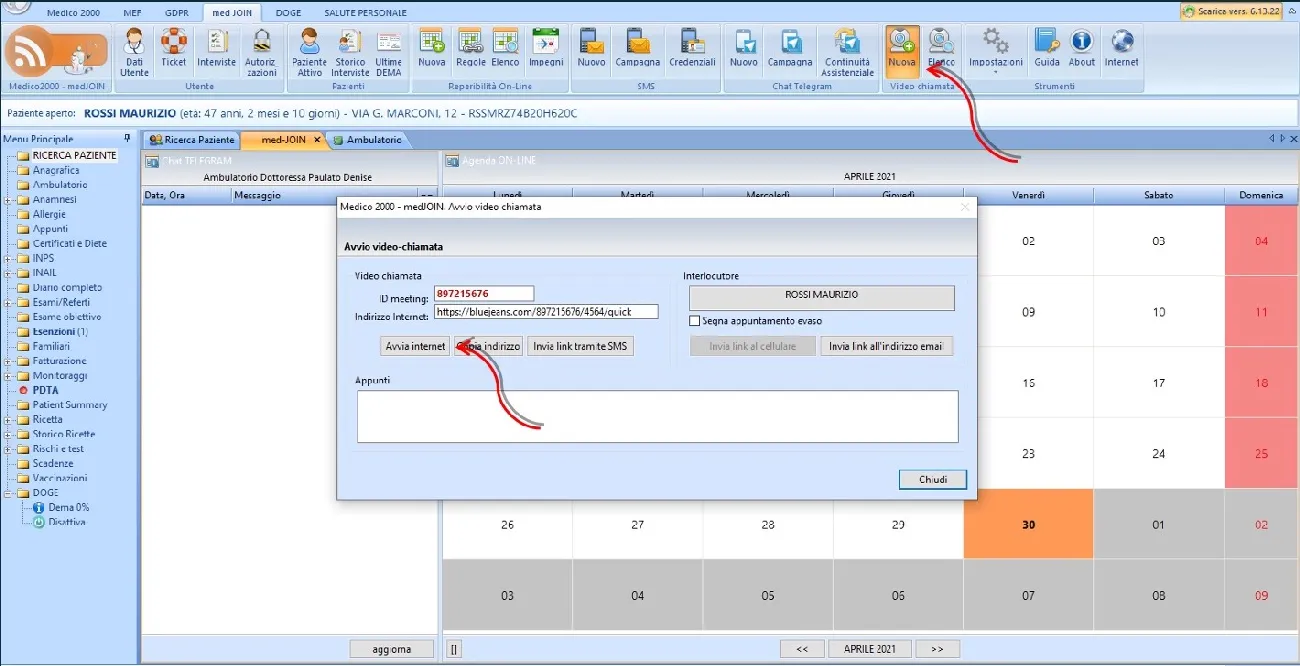Click inside the Appunti notes box
Screen dimensions: 1300x666
point(657,416)
